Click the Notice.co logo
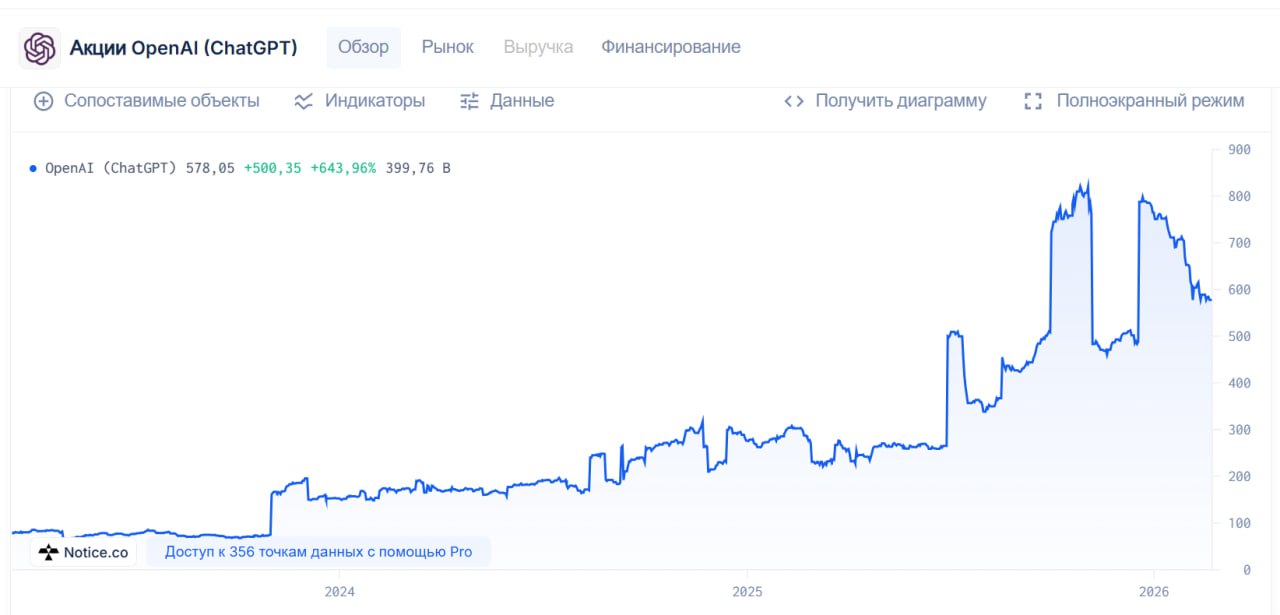The height and width of the screenshot is (615, 1280). (x=84, y=552)
